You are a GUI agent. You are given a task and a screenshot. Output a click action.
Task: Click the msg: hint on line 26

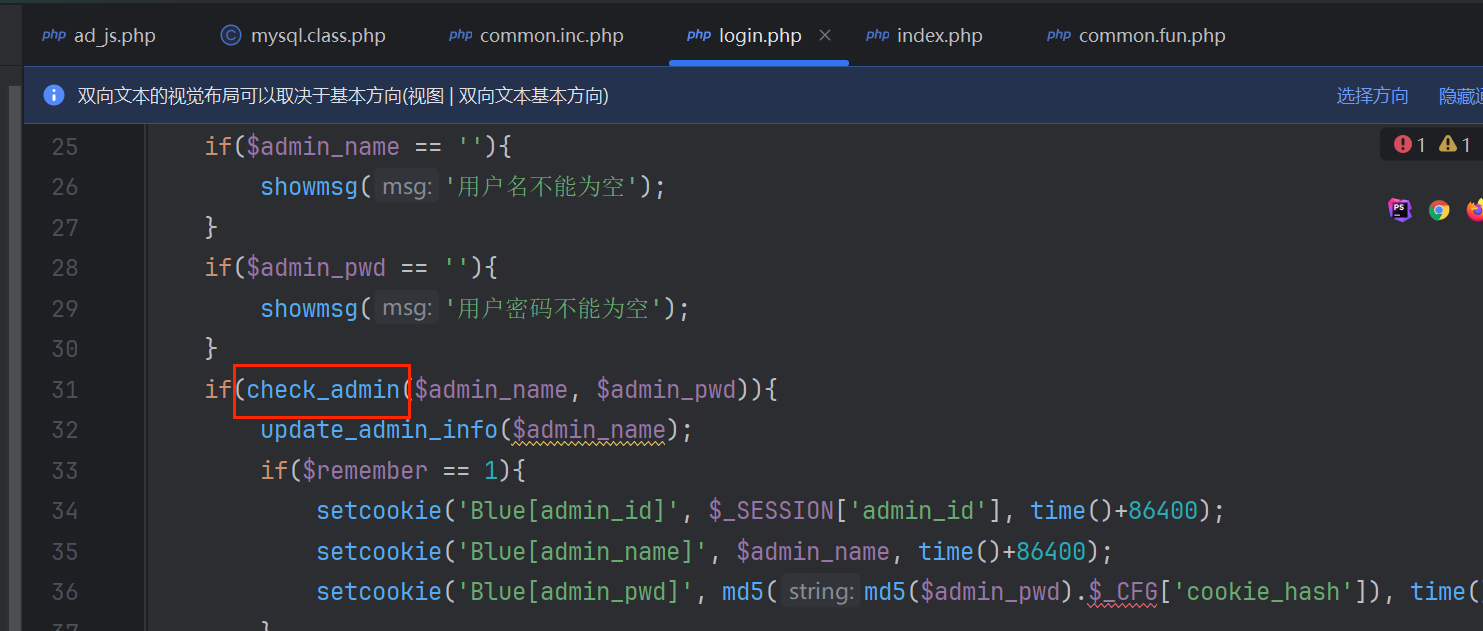(406, 187)
